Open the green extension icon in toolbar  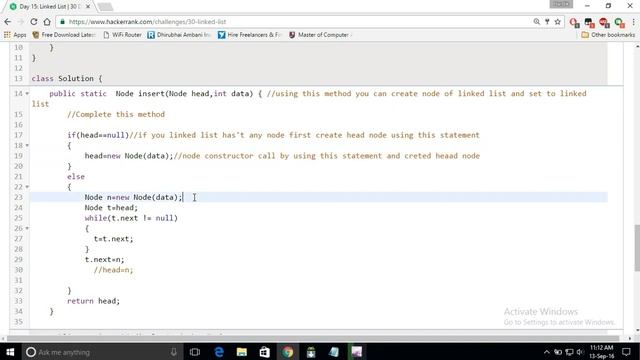[619, 22]
